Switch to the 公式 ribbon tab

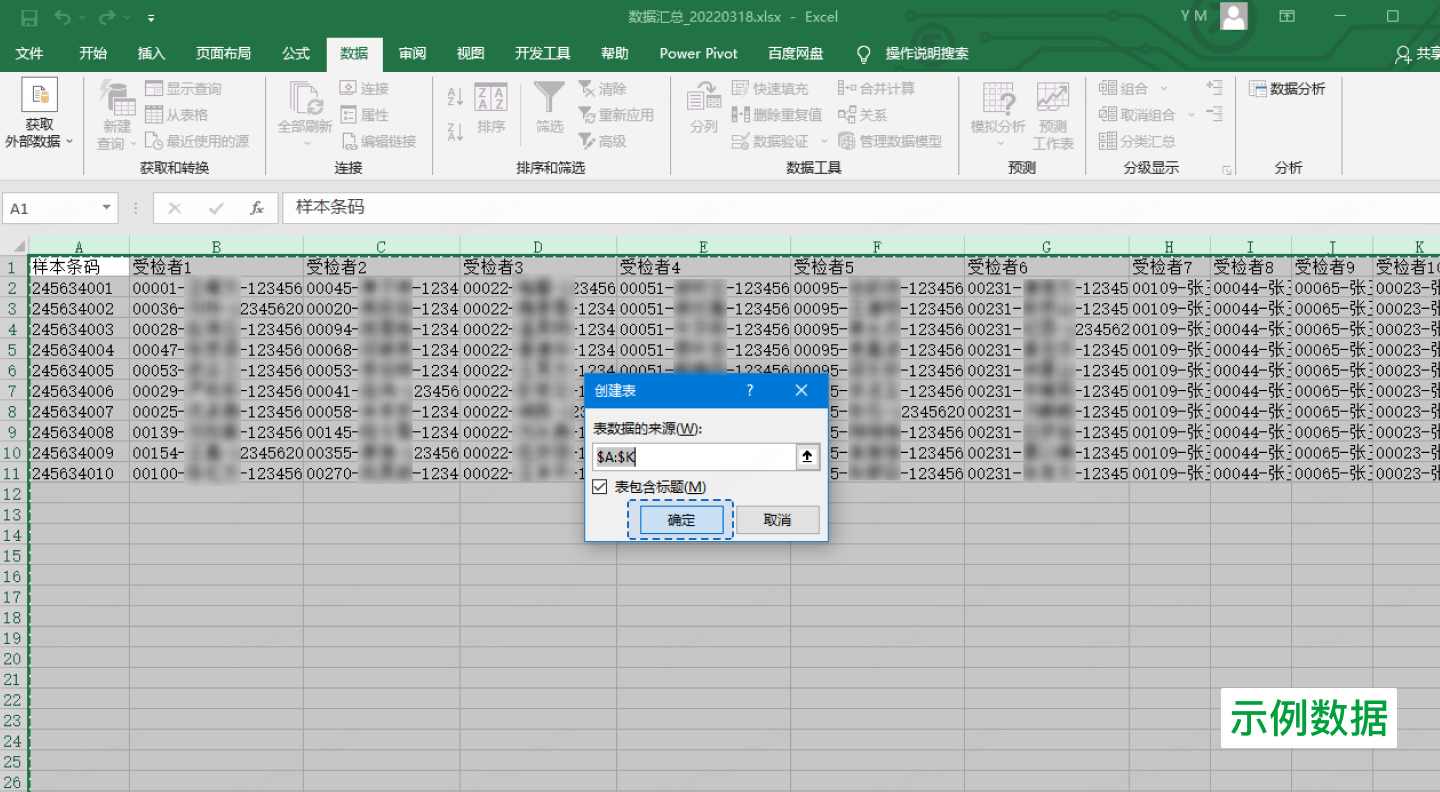click(295, 54)
